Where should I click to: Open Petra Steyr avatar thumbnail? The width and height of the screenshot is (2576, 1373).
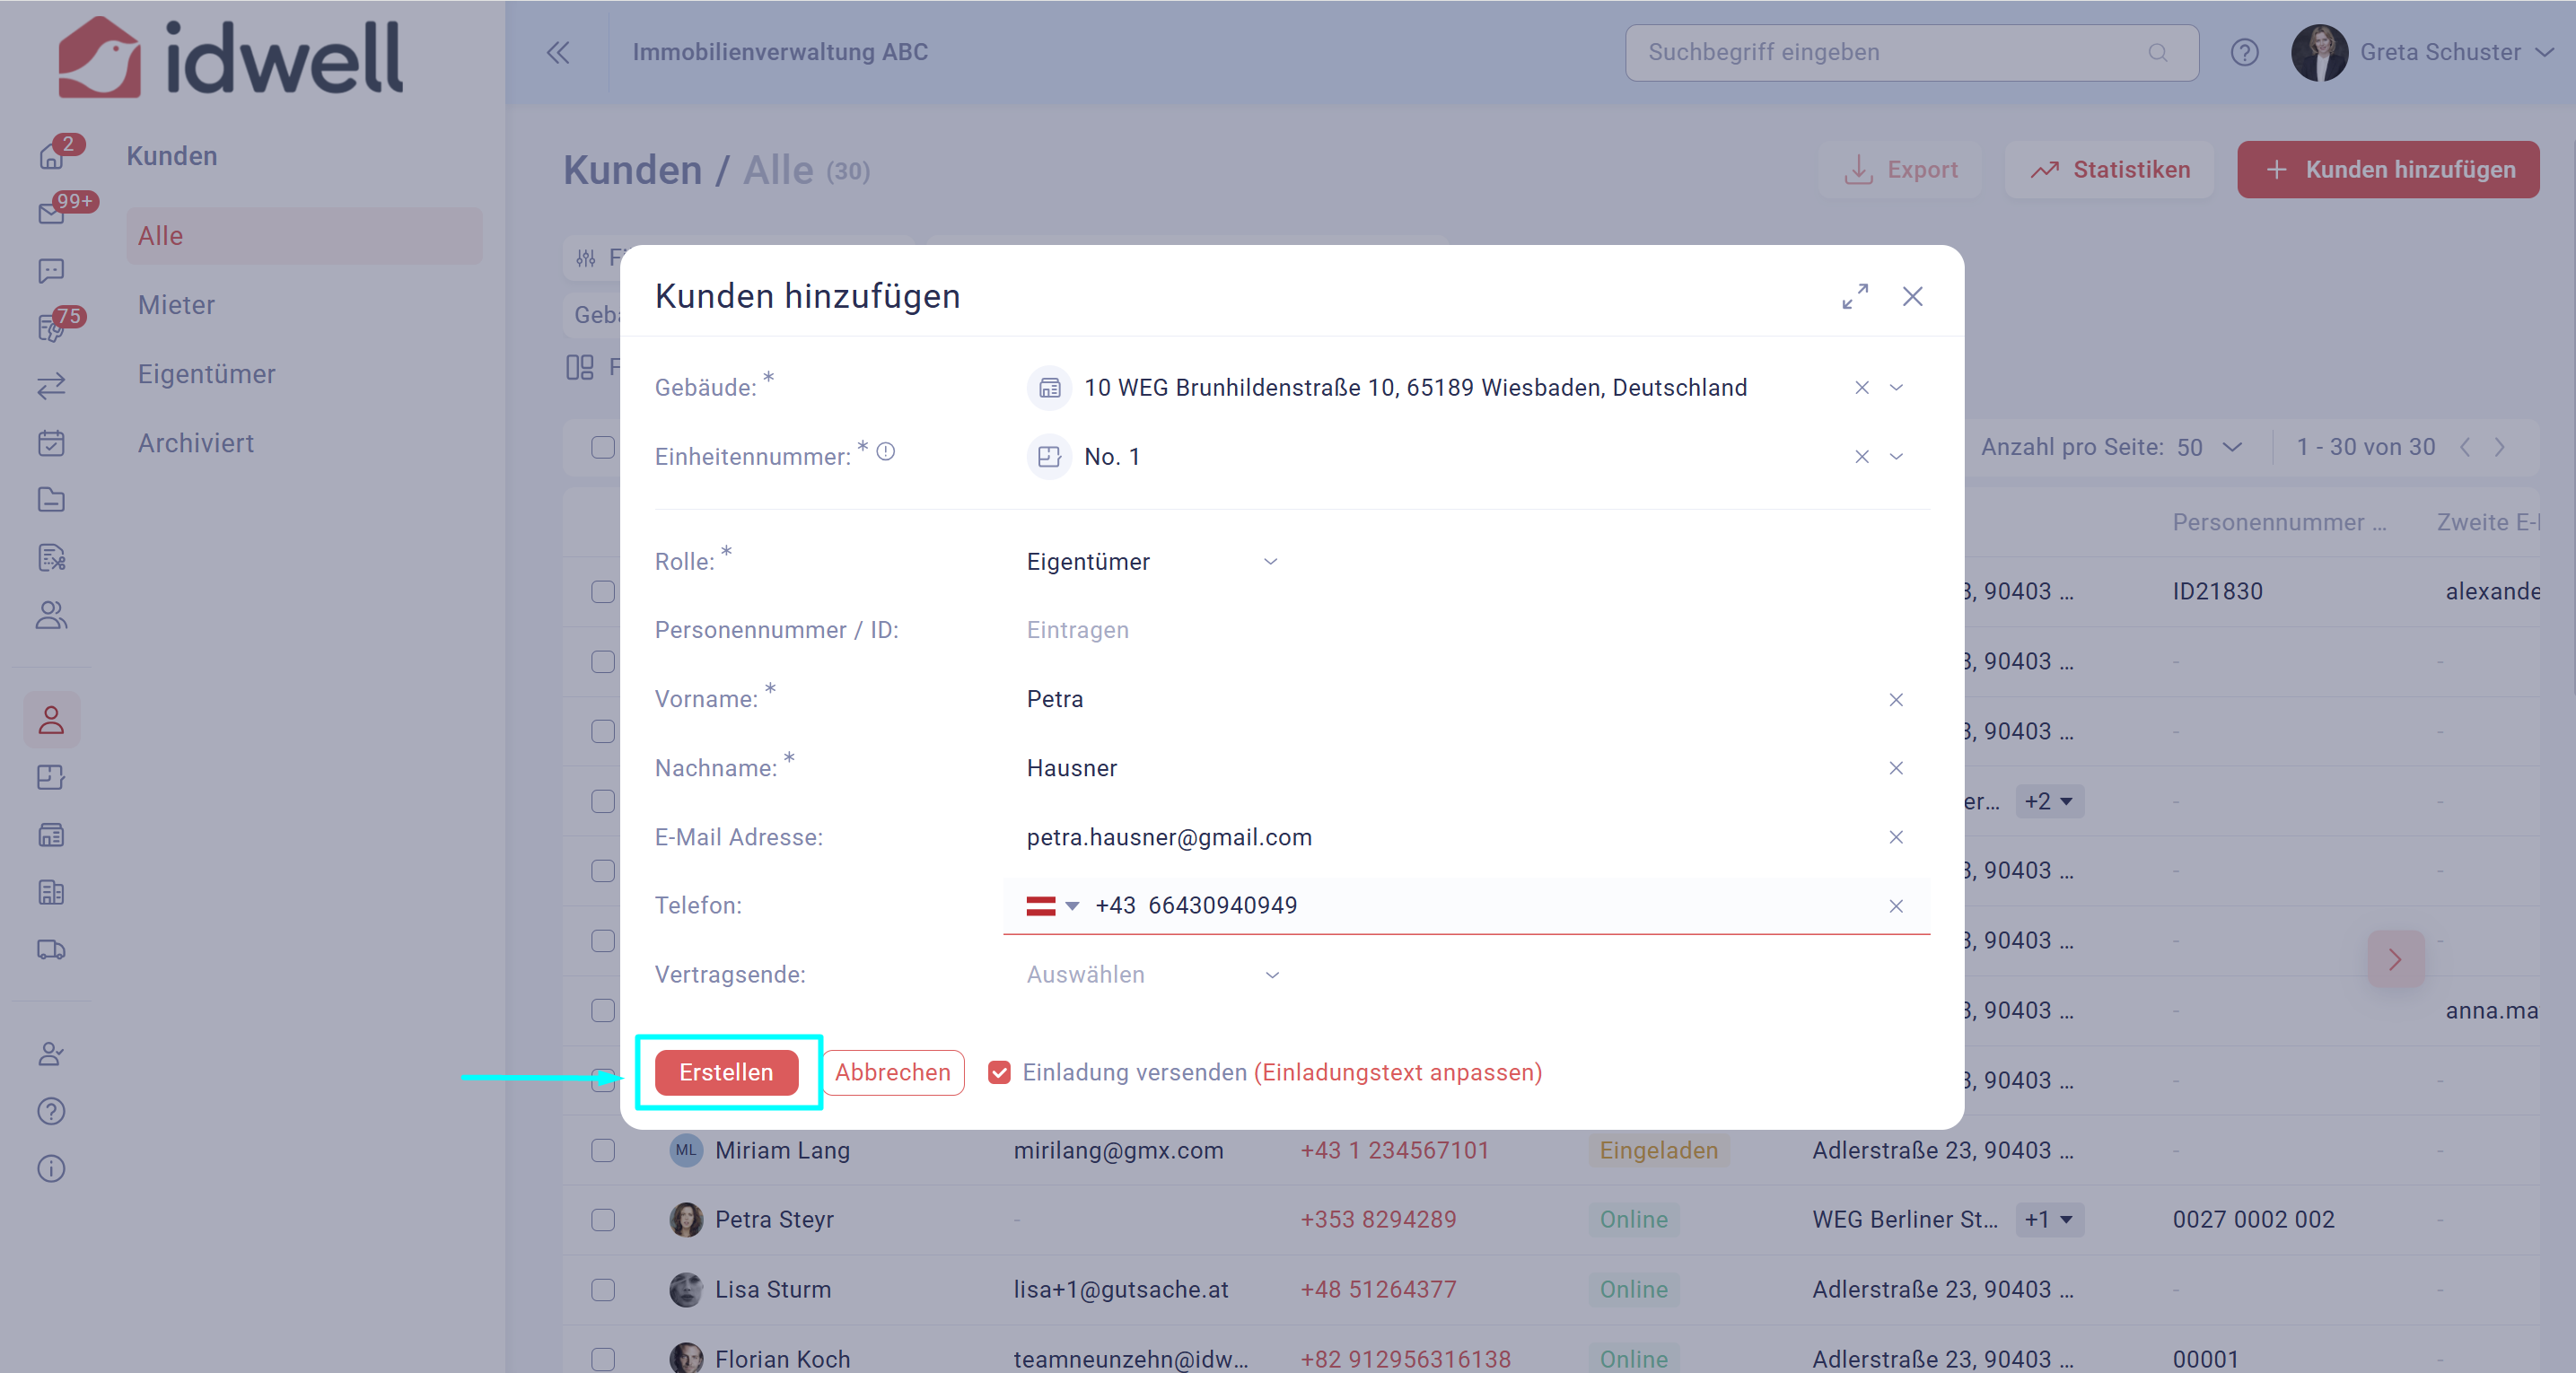pyautogui.click(x=686, y=1220)
